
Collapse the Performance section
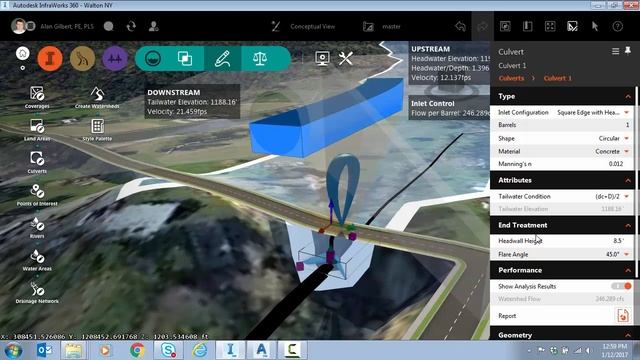628,270
